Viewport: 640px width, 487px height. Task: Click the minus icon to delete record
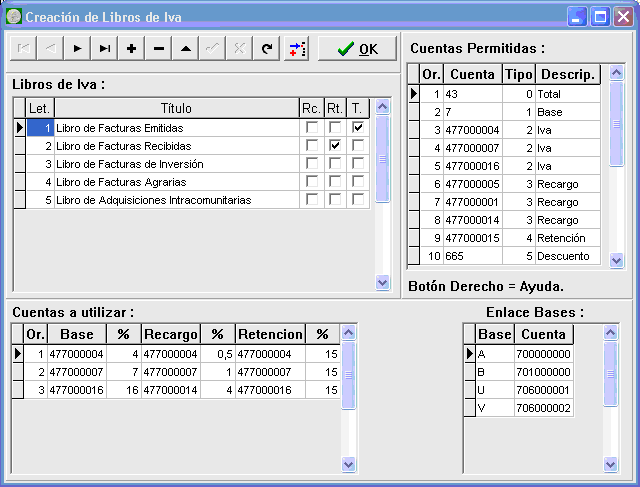point(158,48)
